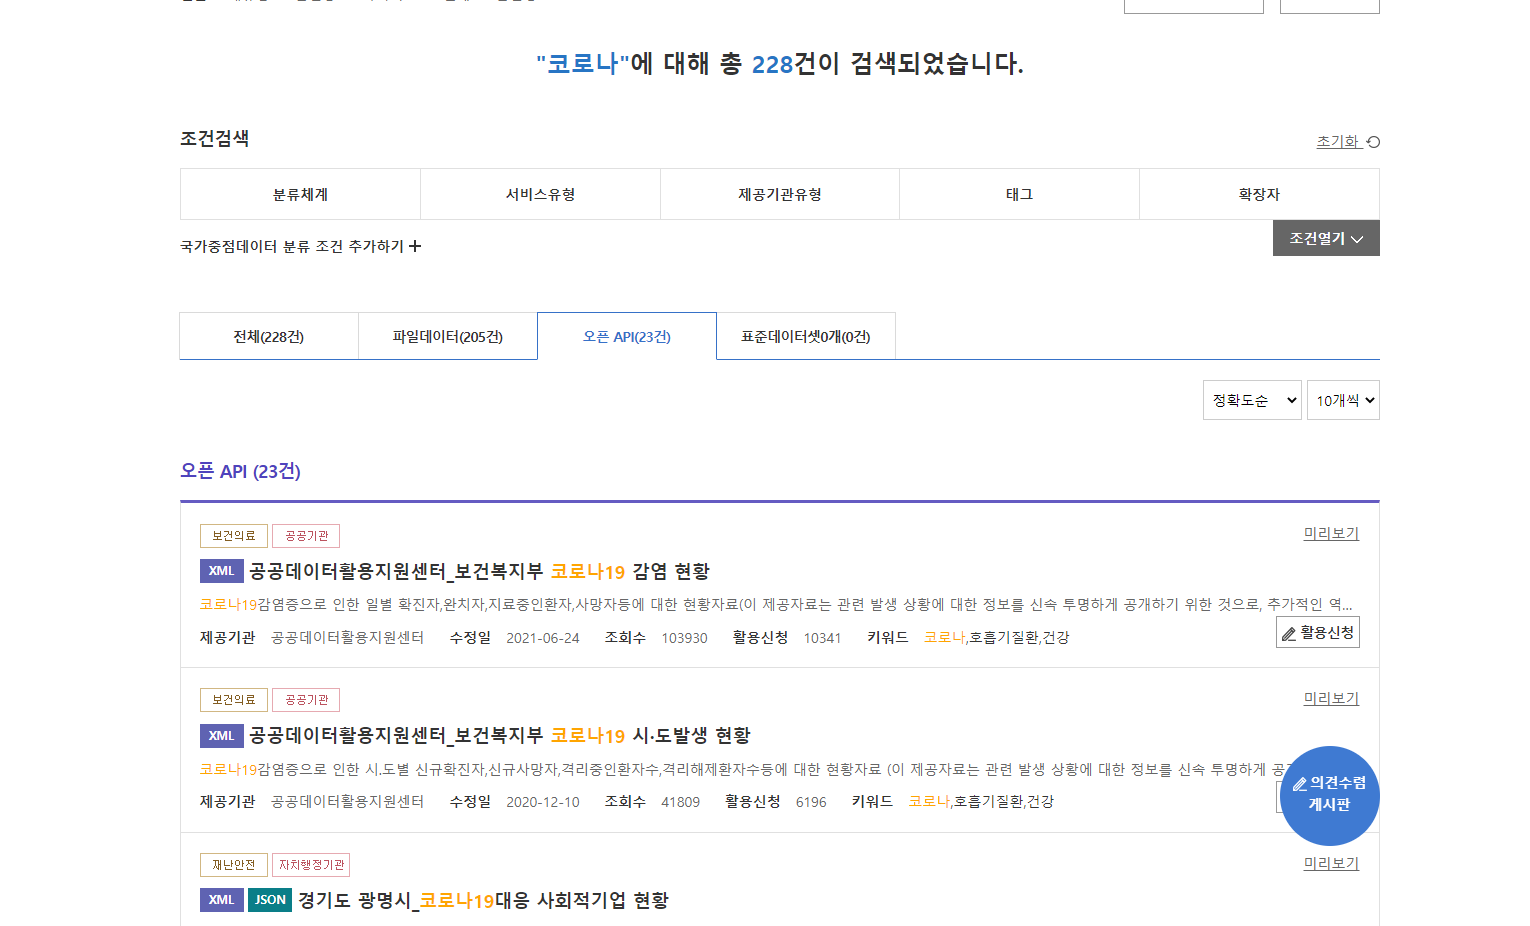Open 미리보기 for 코로나19 시·도발생 현황
This screenshot has height=926, width=1530.
(x=1331, y=699)
